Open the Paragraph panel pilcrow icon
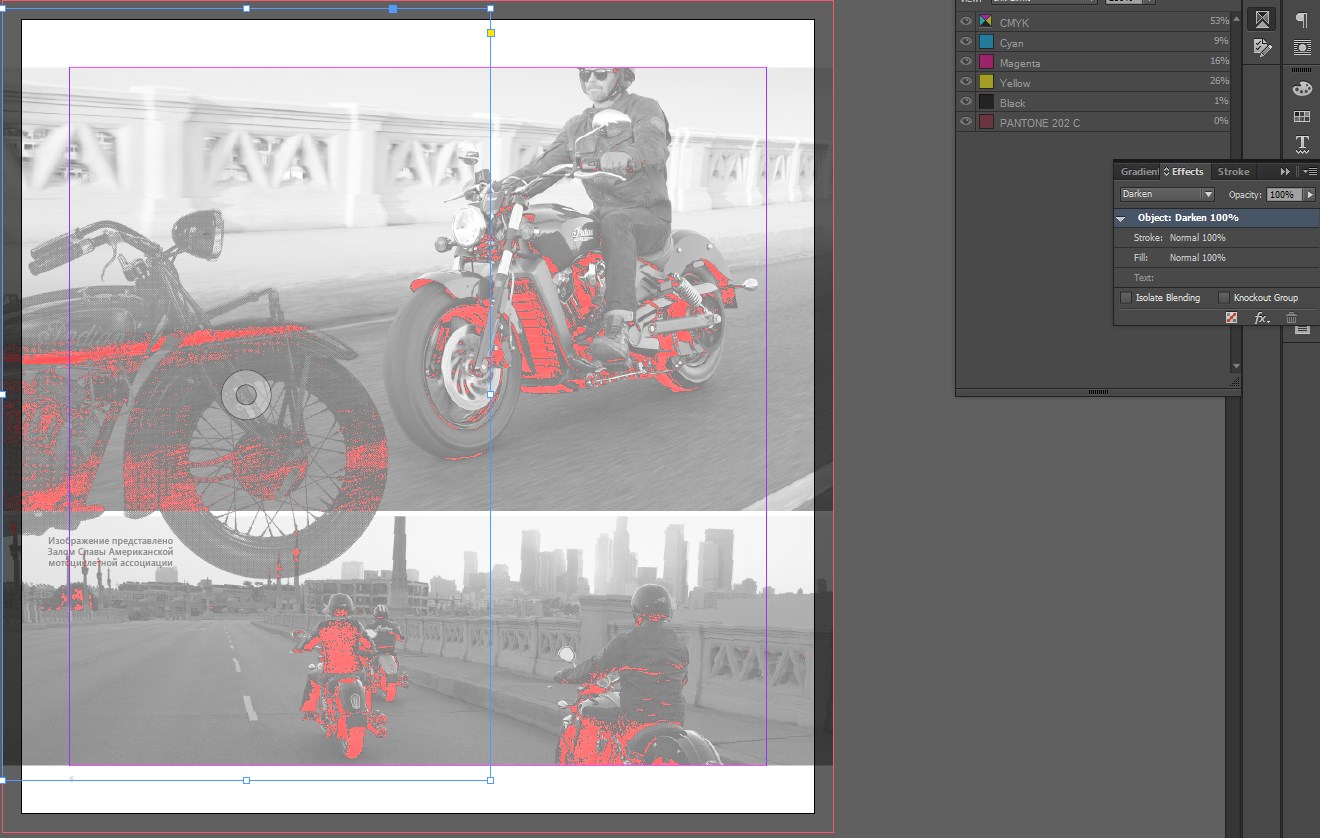This screenshot has width=1320, height=838. [1301, 20]
